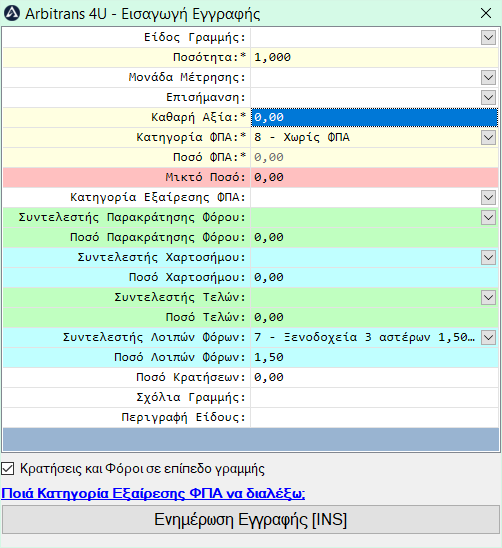Expand the Συντελεστής Τελών dropdown
The image size is (502, 548).
pos(488,298)
